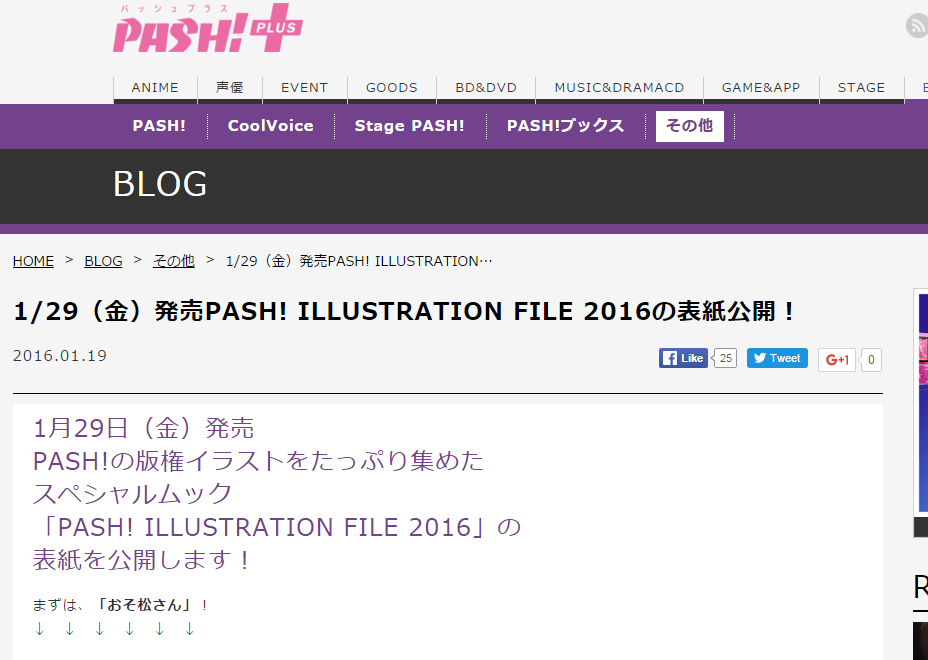
Task: Open the GAME&APP category
Action: (761, 88)
